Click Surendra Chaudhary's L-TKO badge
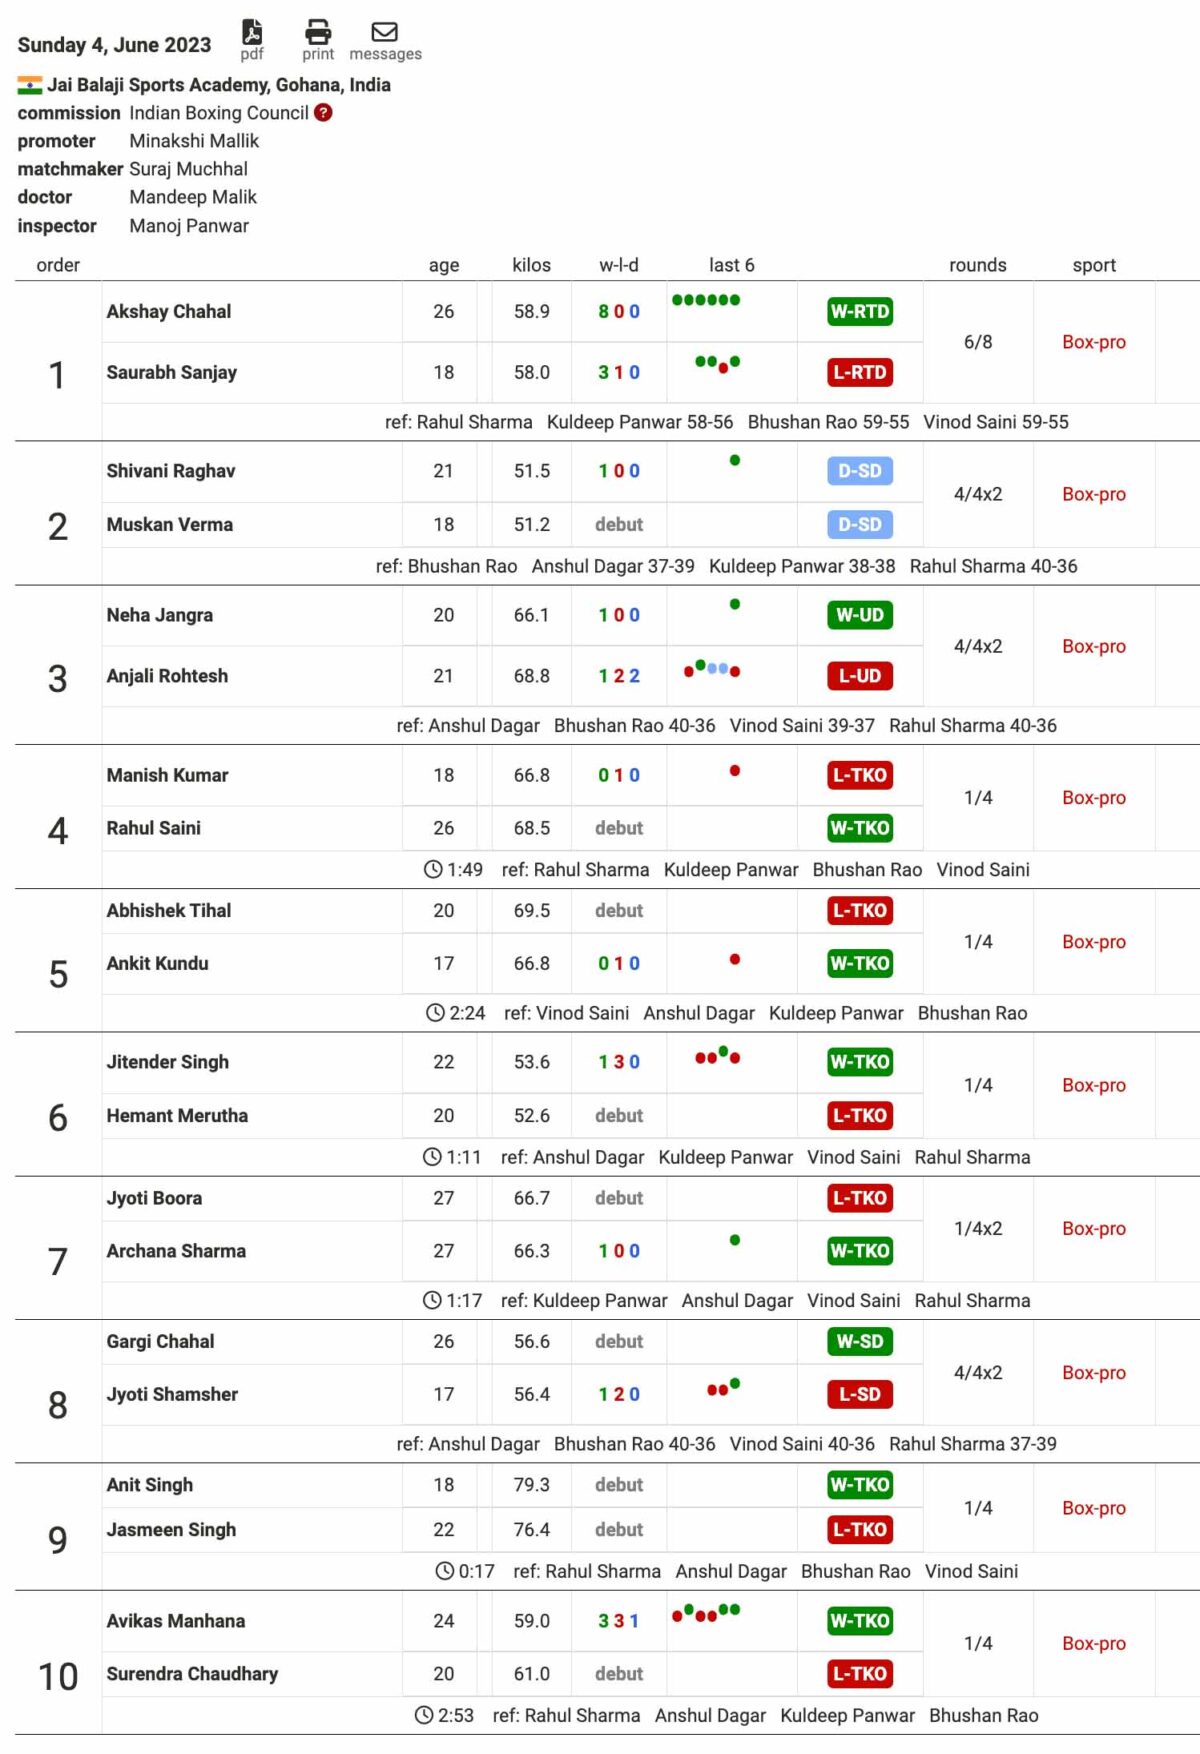 [859, 1674]
